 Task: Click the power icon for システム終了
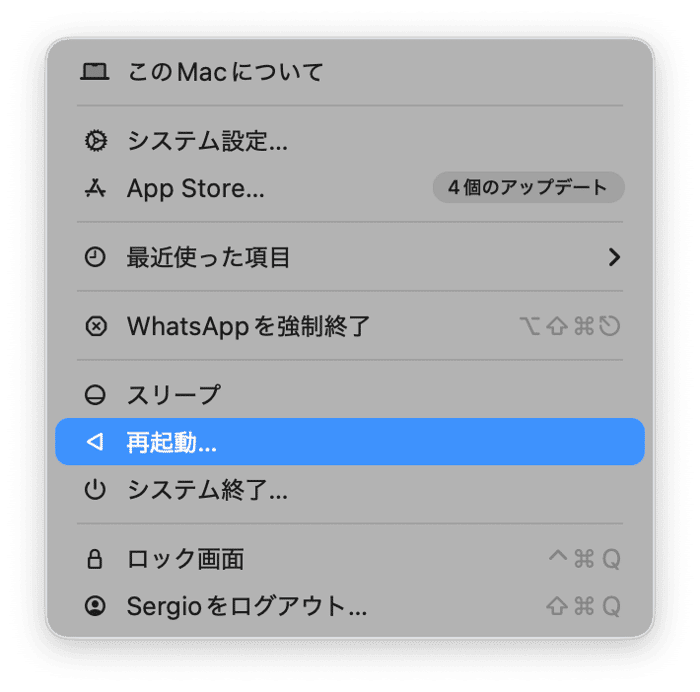[95, 490]
